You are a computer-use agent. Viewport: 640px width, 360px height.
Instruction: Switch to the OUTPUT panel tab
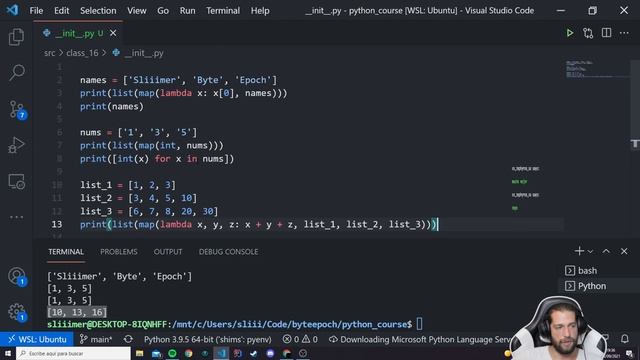(x=168, y=252)
